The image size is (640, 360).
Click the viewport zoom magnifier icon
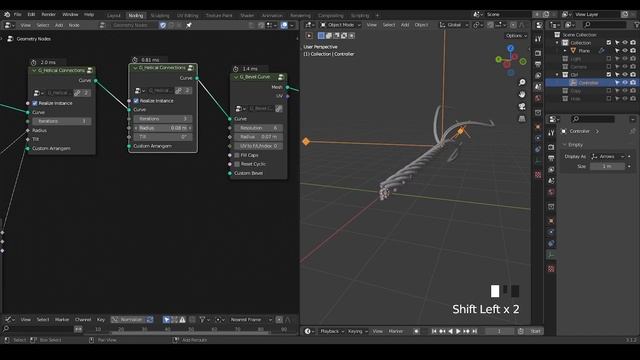tap(522, 82)
